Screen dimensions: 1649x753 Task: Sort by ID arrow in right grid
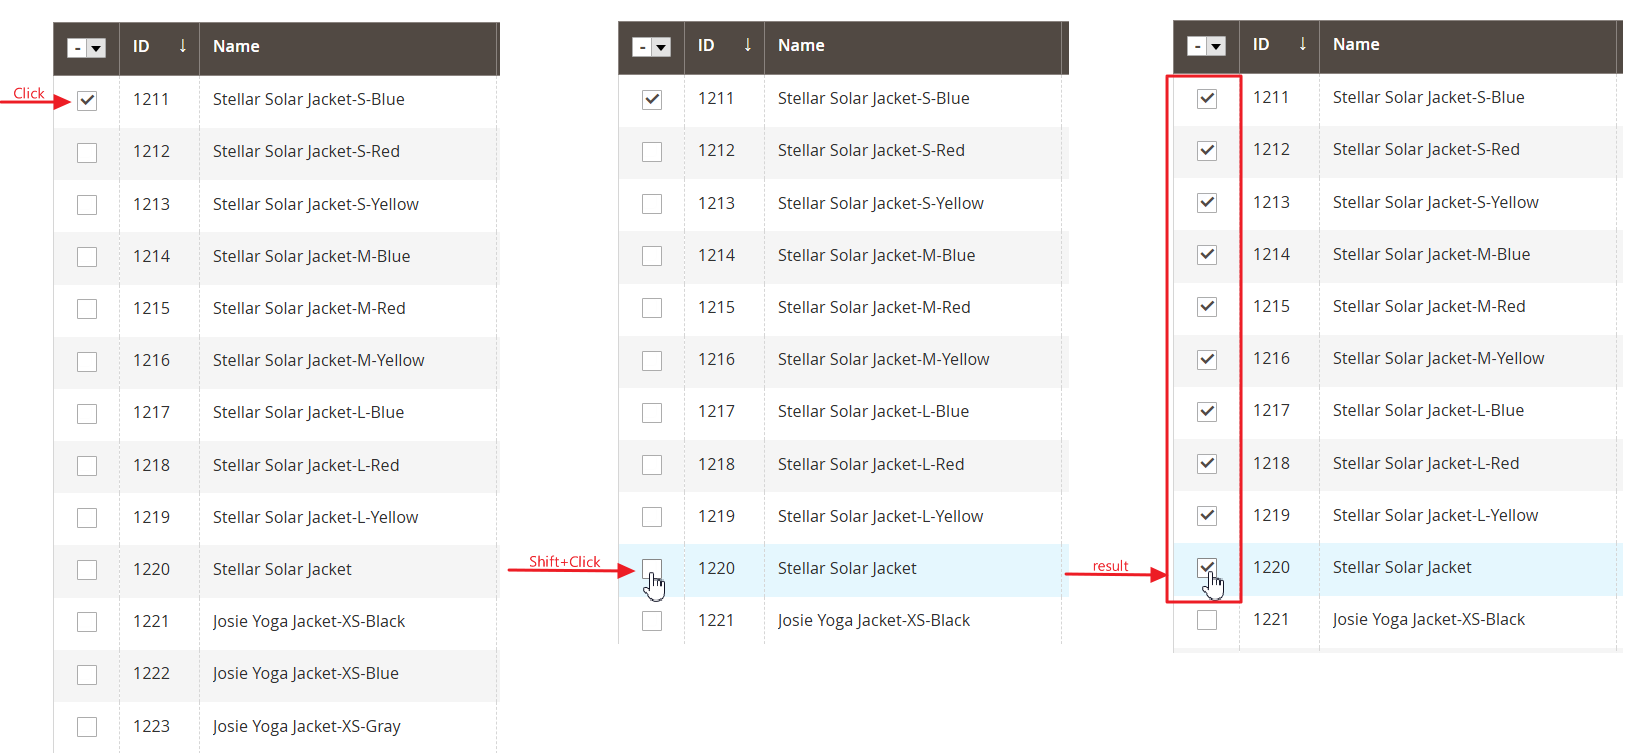point(1303,44)
